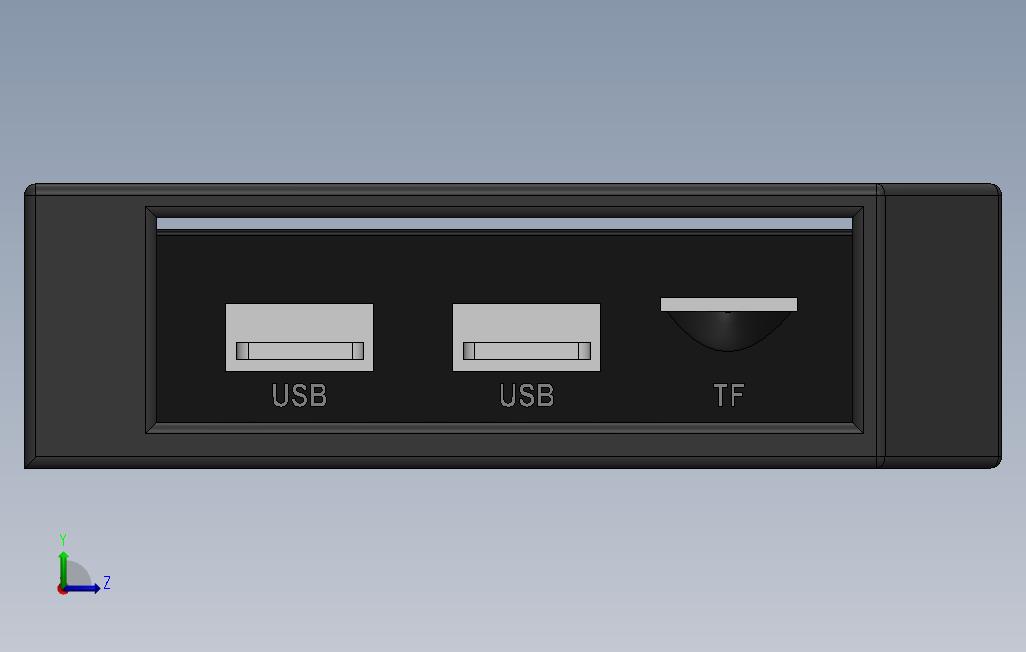Click the light slot opening above panel

[x=504, y=223]
